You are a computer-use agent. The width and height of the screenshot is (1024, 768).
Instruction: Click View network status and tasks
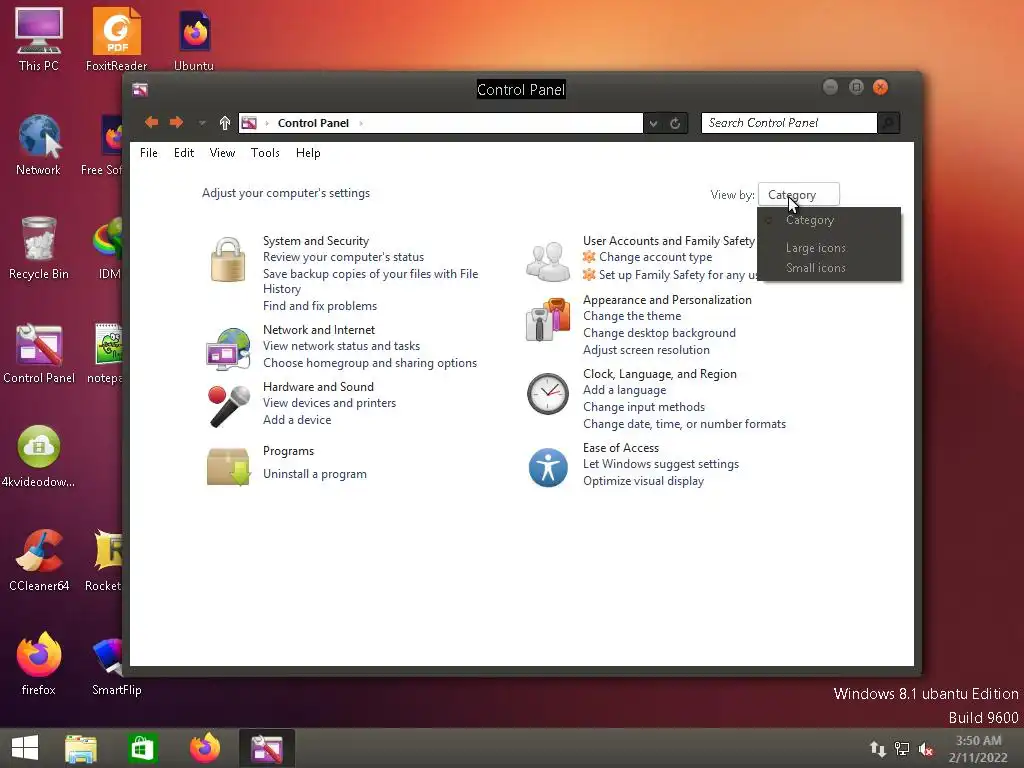pos(342,346)
